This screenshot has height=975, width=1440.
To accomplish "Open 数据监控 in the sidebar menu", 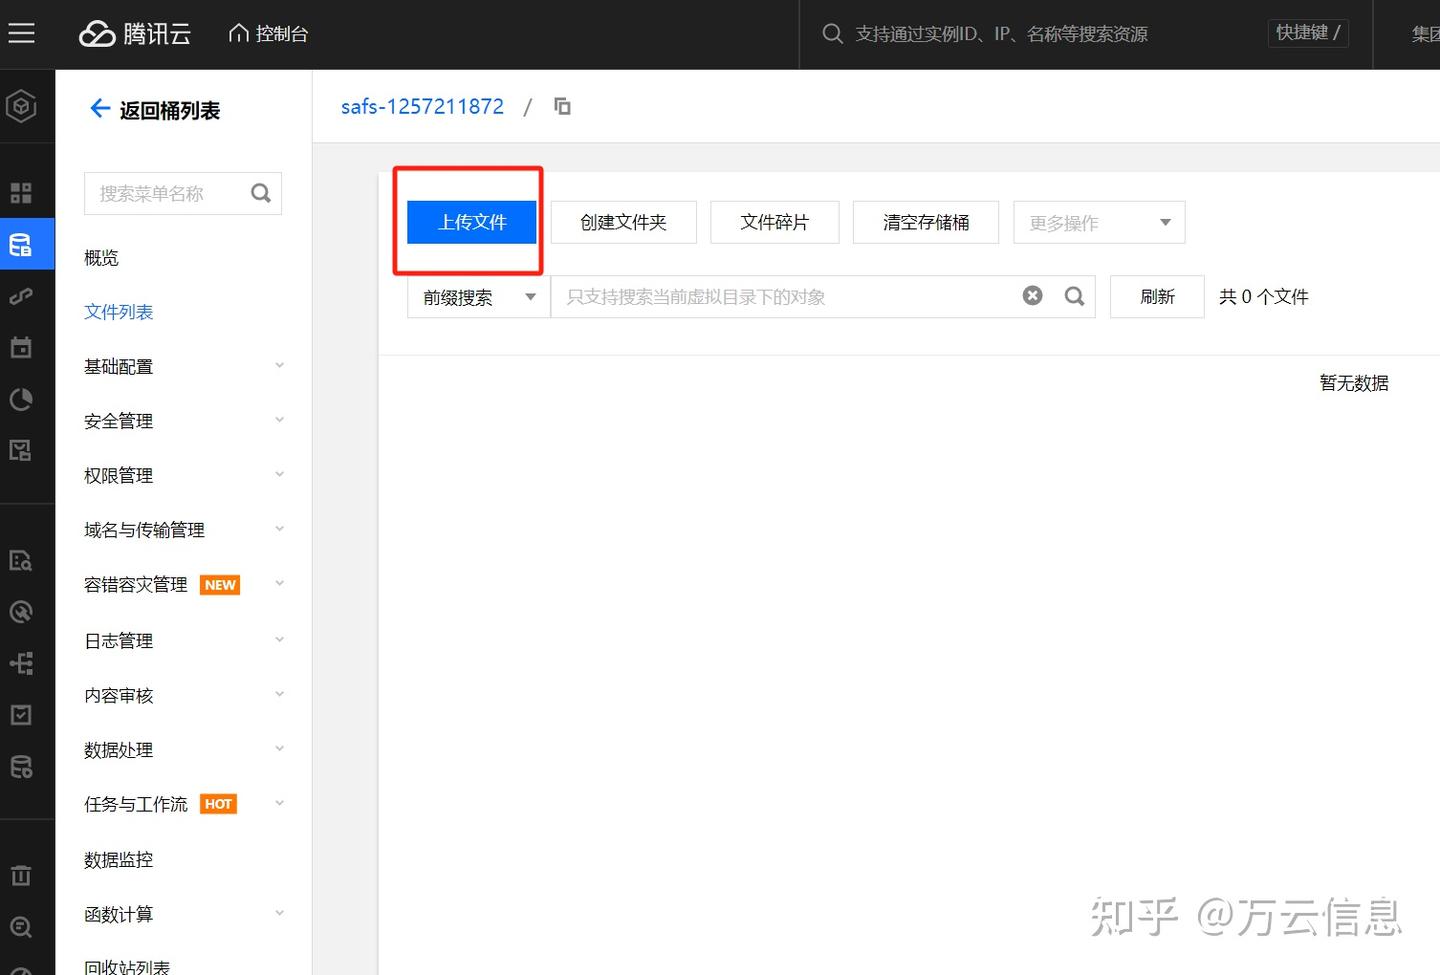I will pyautogui.click(x=118, y=860).
